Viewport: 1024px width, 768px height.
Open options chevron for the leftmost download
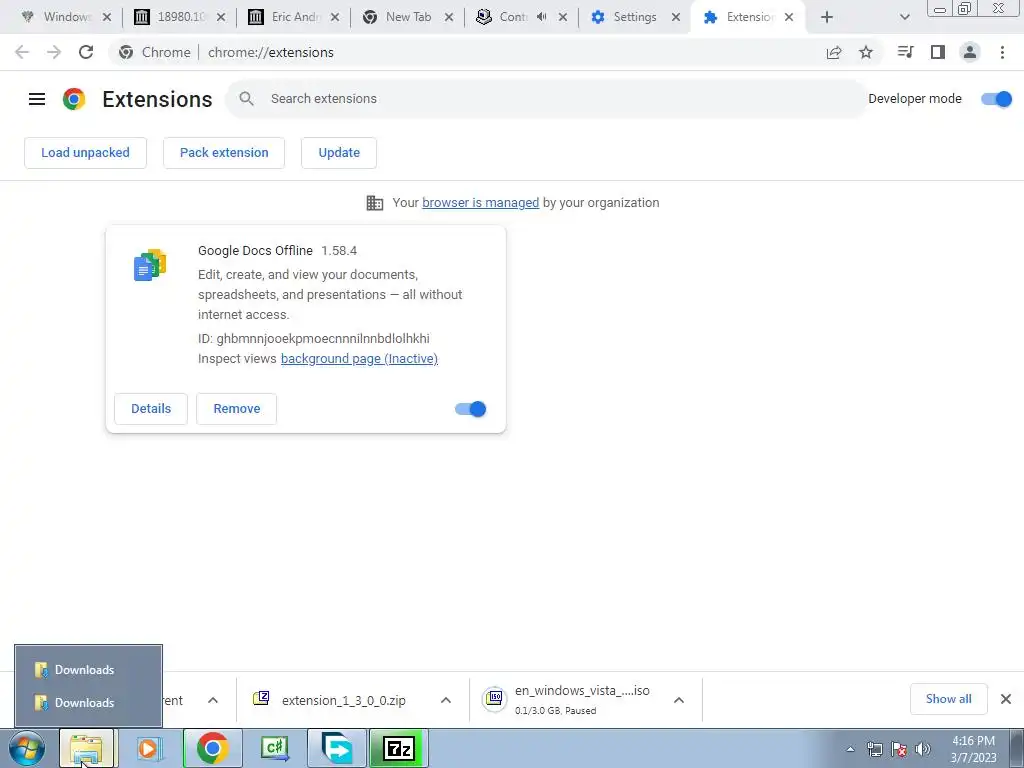coord(212,700)
